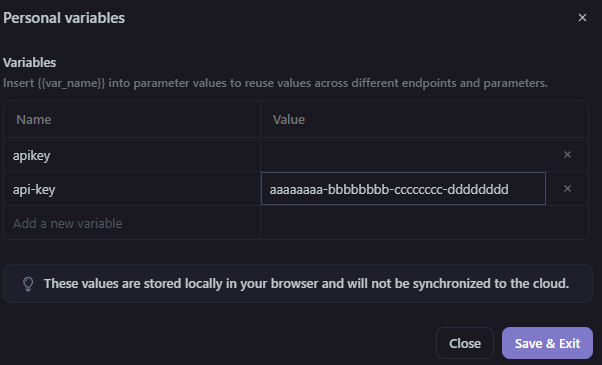Screen dimensions: 602x365
Task: Click the Variables section heading
Action: click(30, 63)
